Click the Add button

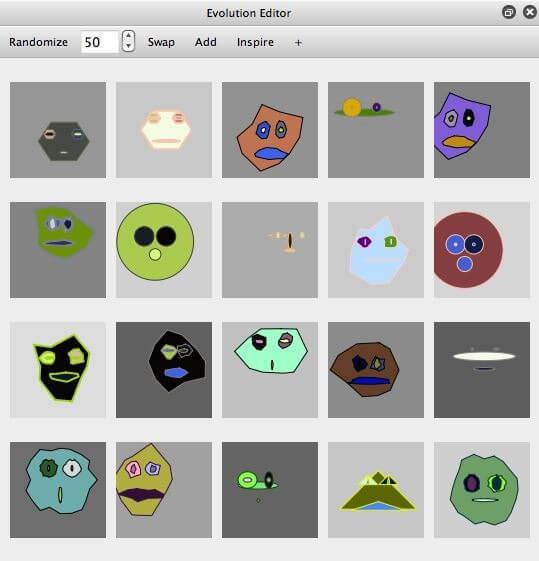pos(206,42)
